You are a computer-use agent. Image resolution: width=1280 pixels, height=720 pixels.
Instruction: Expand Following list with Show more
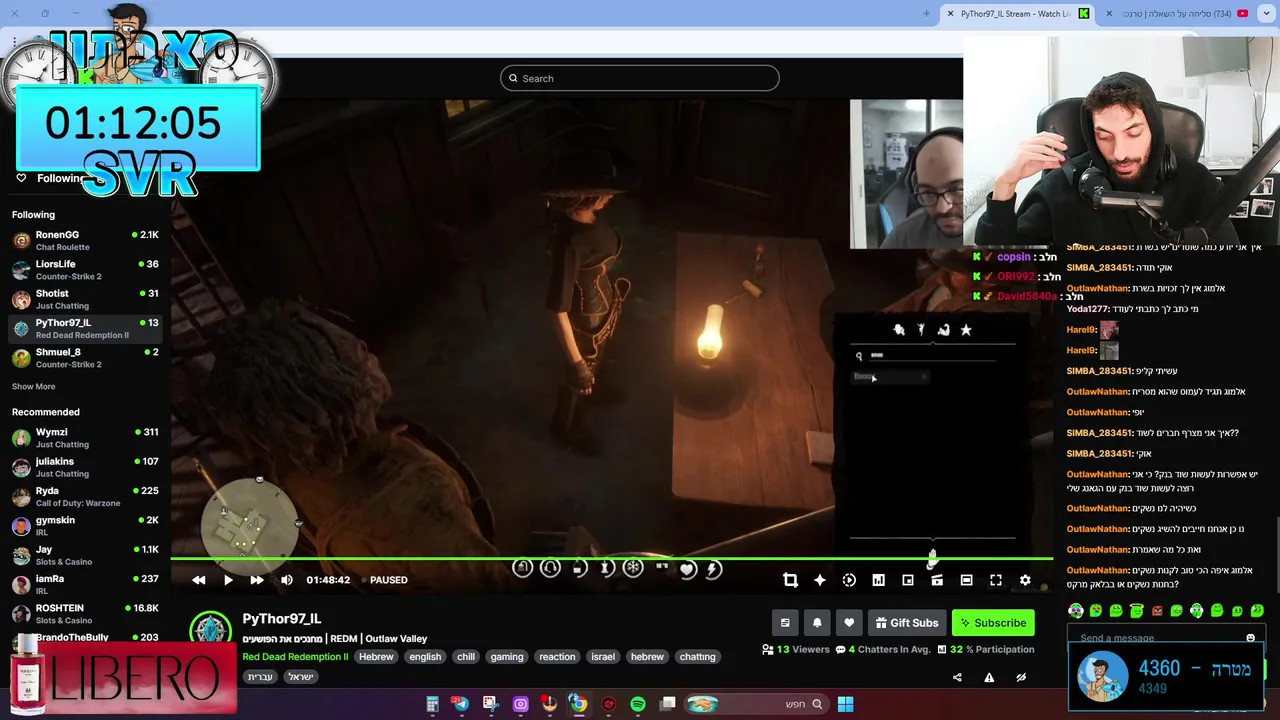coord(33,386)
